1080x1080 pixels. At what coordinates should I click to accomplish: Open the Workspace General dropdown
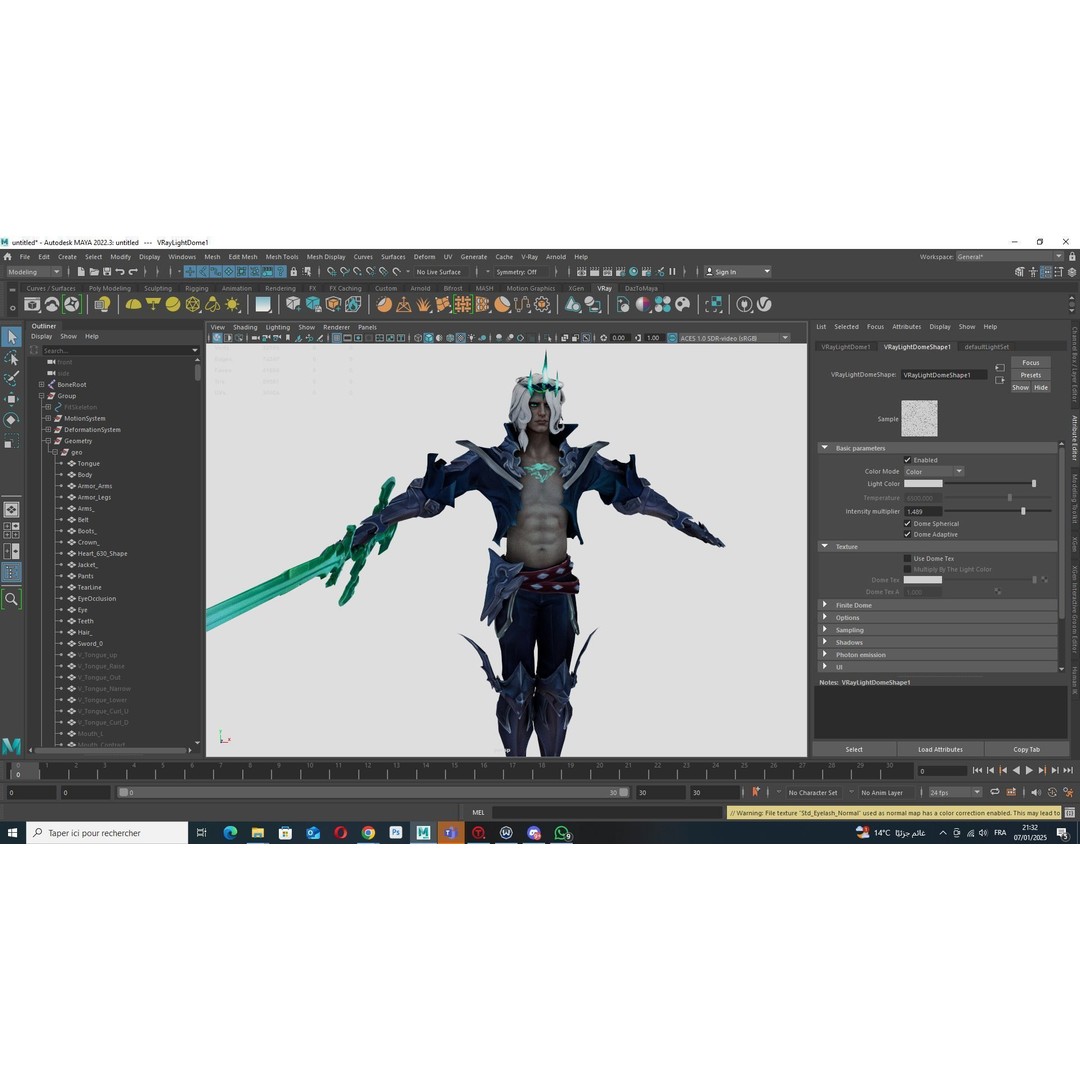click(1009, 257)
